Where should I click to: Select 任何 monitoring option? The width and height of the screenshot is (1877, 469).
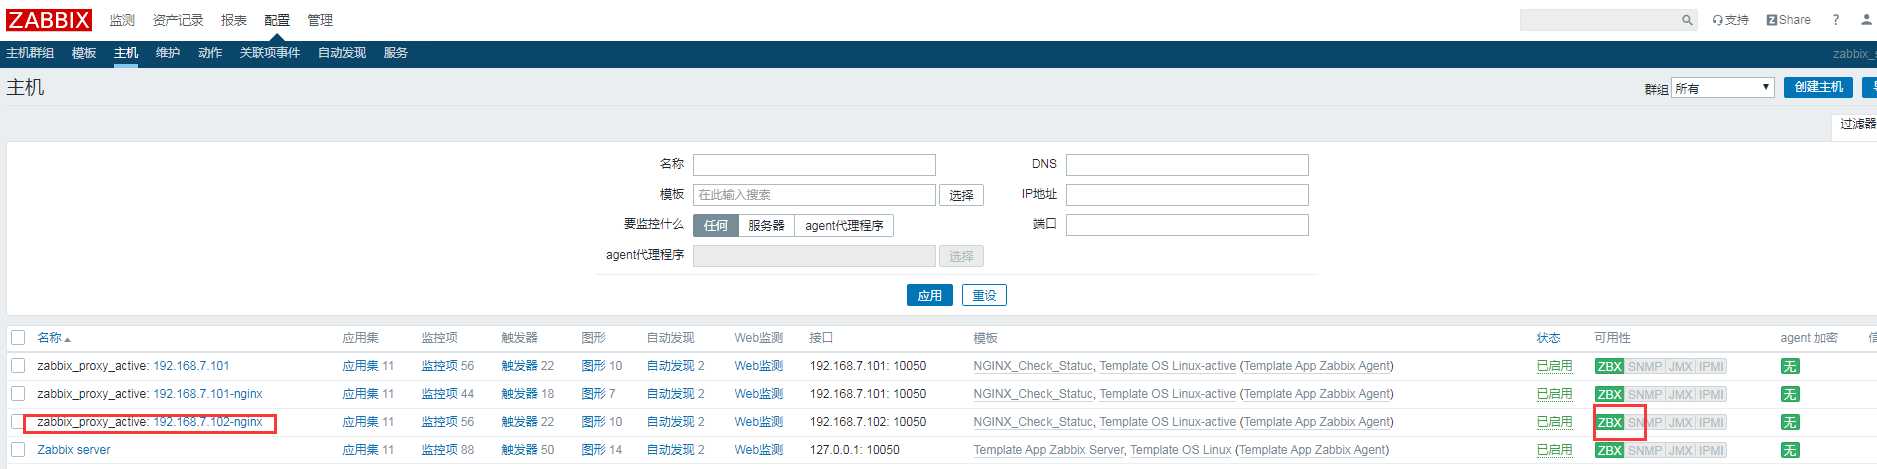tap(716, 226)
